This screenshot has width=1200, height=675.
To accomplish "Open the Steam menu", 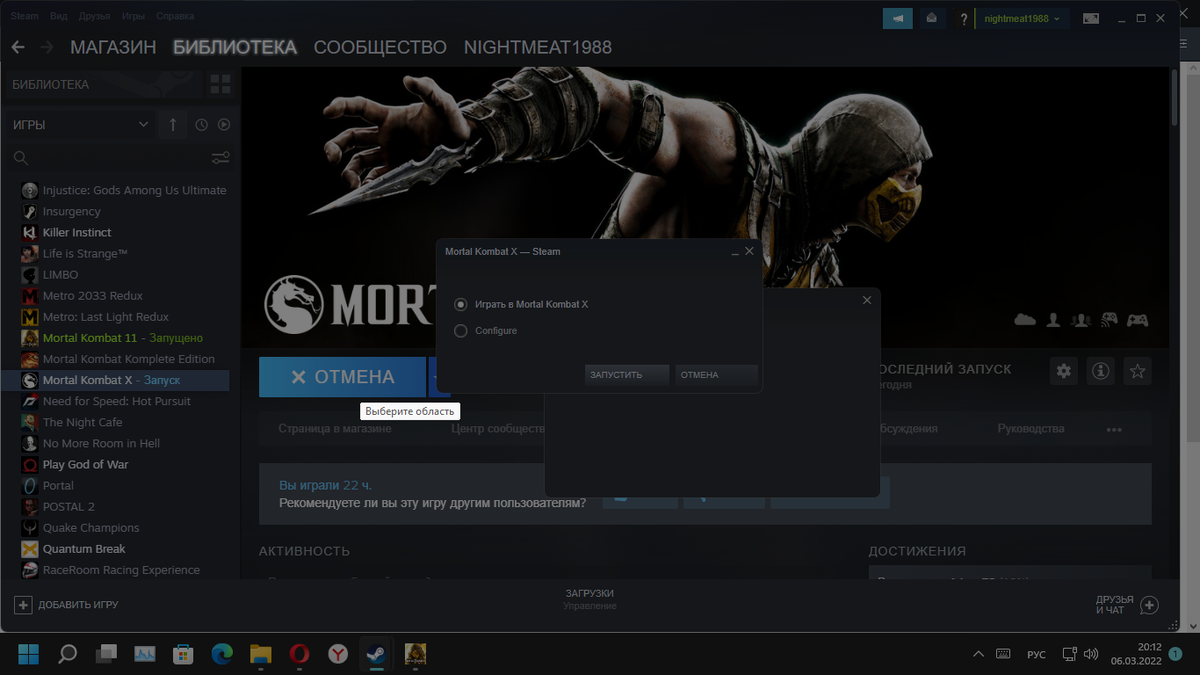I will 25,16.
